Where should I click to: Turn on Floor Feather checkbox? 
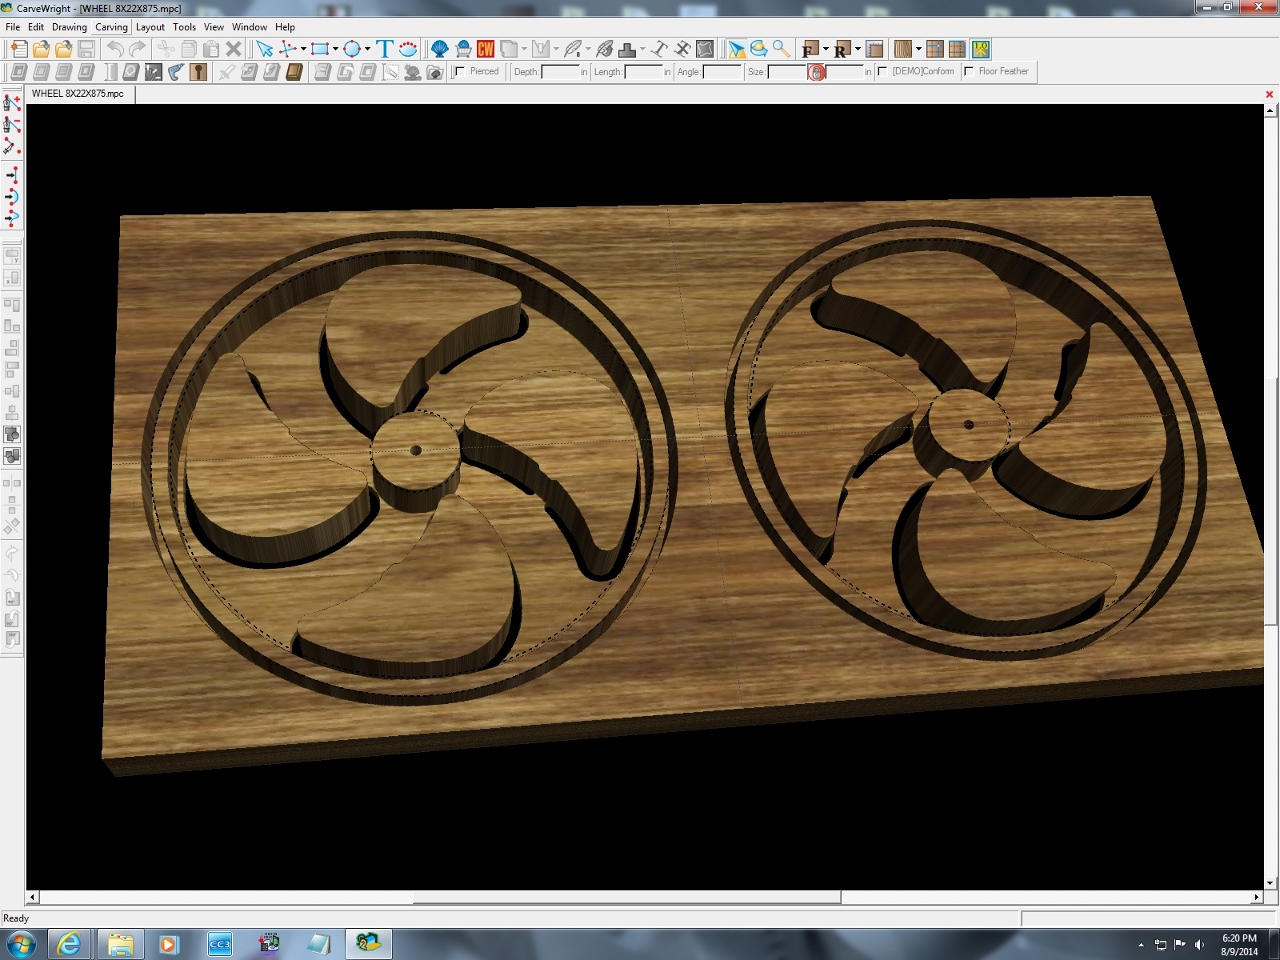click(969, 72)
